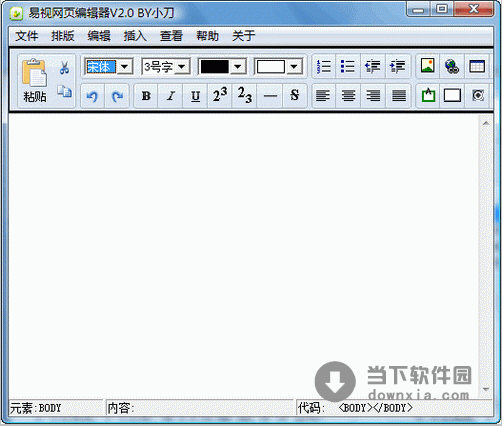Select the 宋体 font field

[101, 67]
